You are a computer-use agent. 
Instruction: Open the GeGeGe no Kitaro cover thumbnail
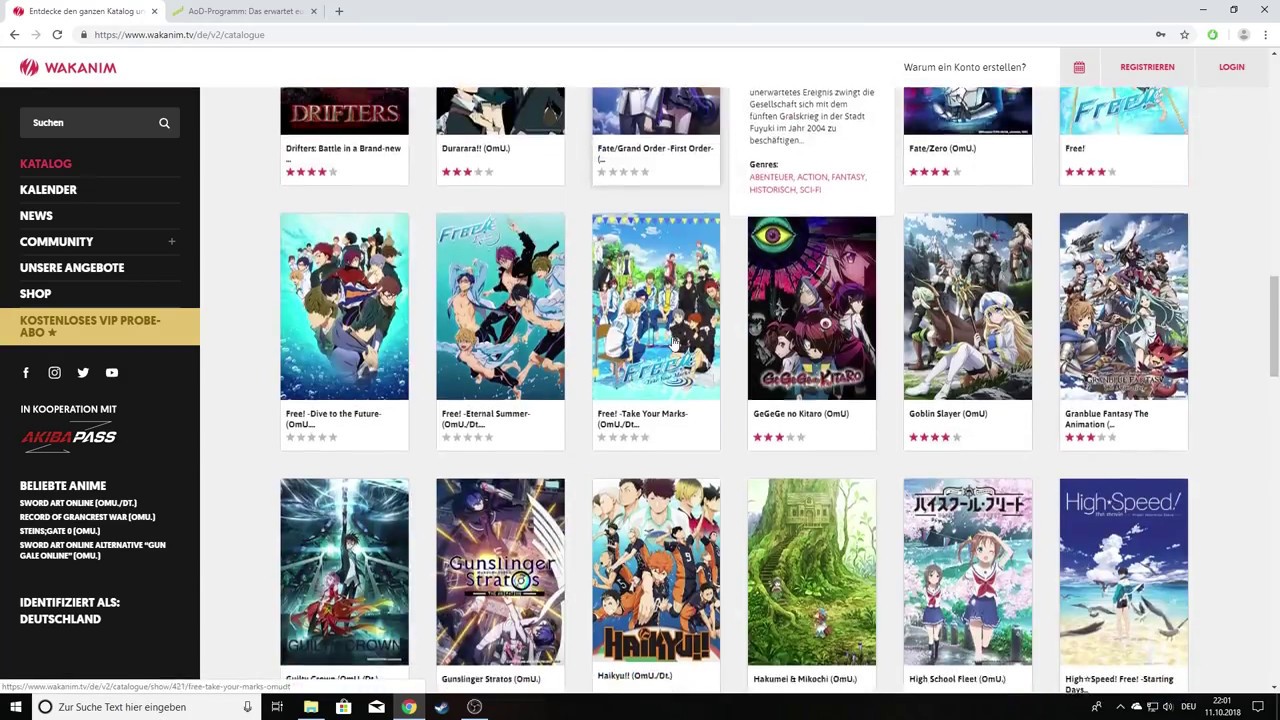tap(812, 306)
